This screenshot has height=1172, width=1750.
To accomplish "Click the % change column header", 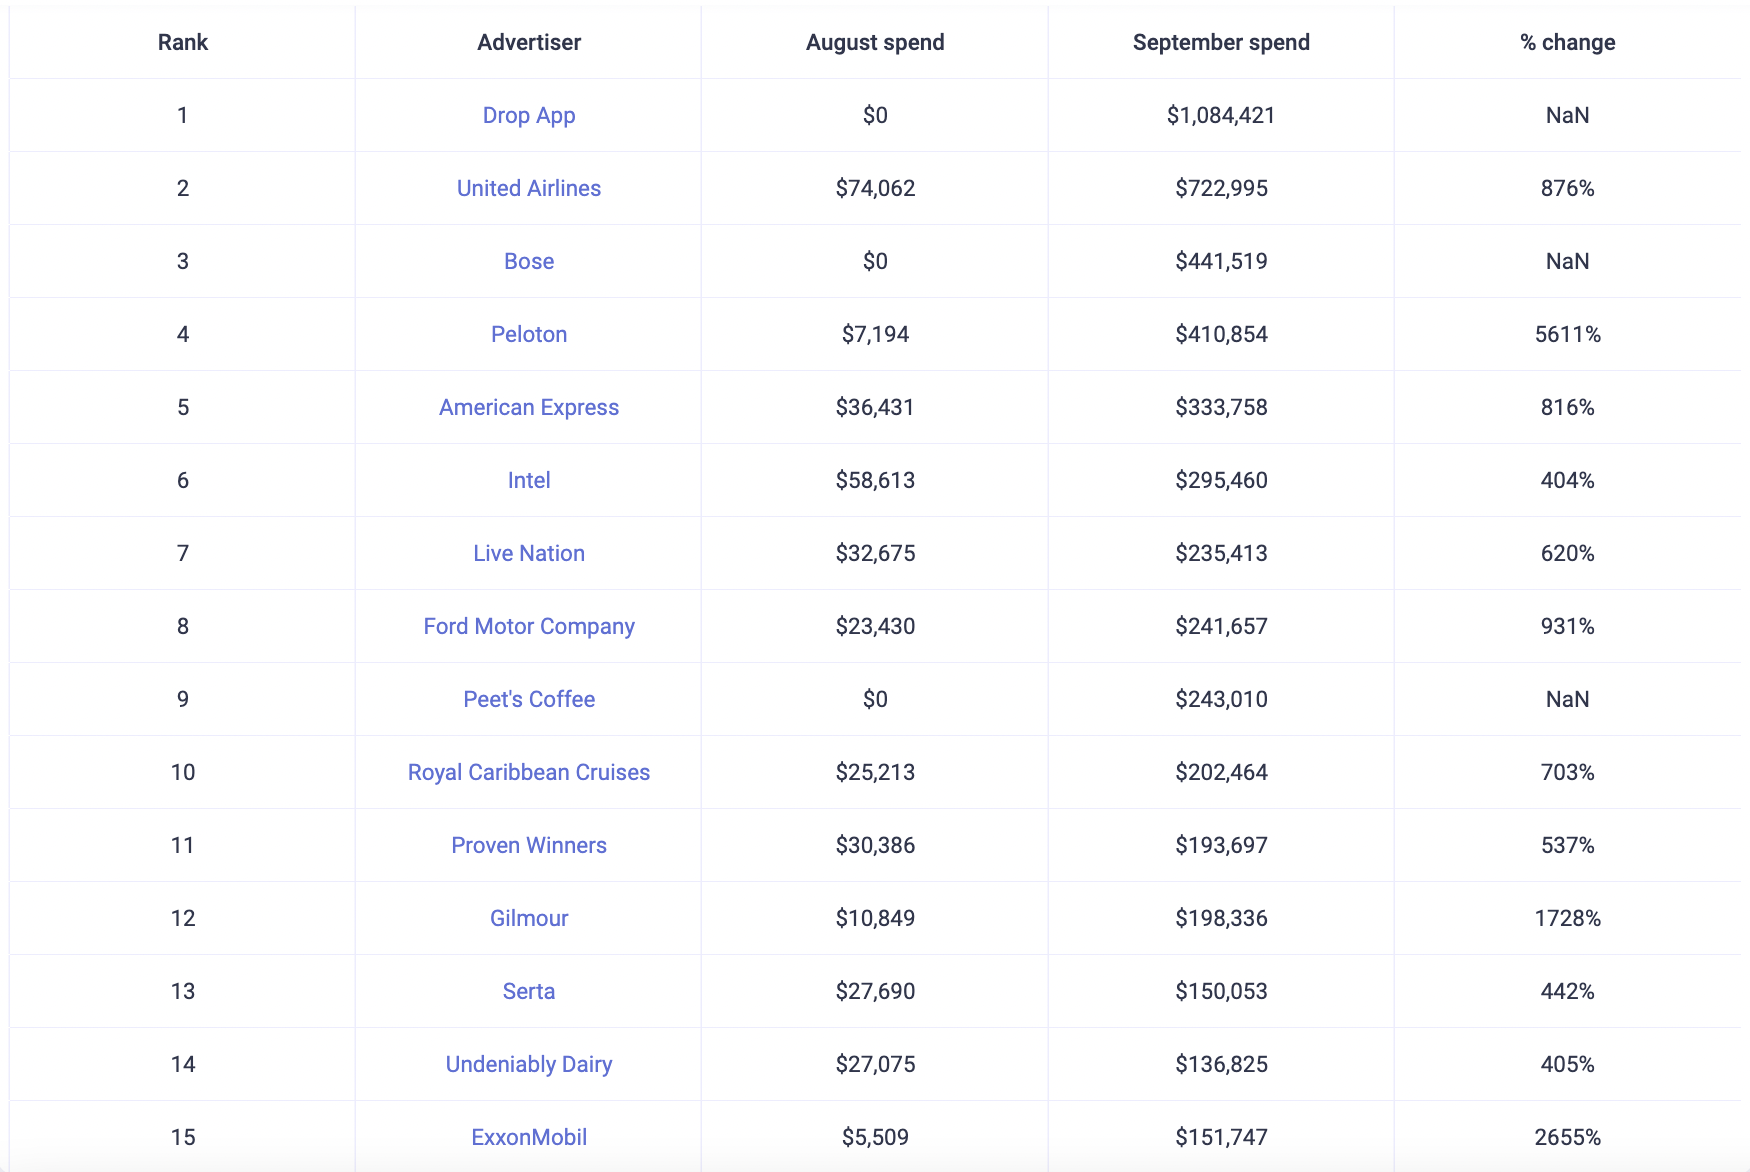I will pyautogui.click(x=1567, y=42).
